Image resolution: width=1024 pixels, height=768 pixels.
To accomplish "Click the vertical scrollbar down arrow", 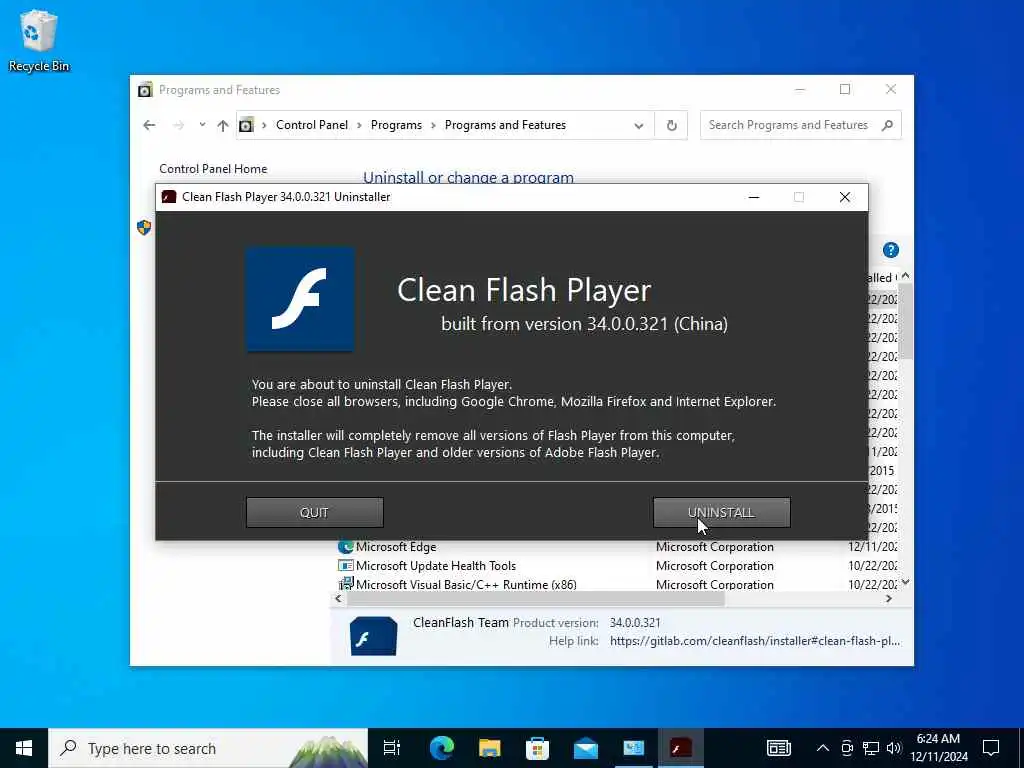I will tap(905, 582).
